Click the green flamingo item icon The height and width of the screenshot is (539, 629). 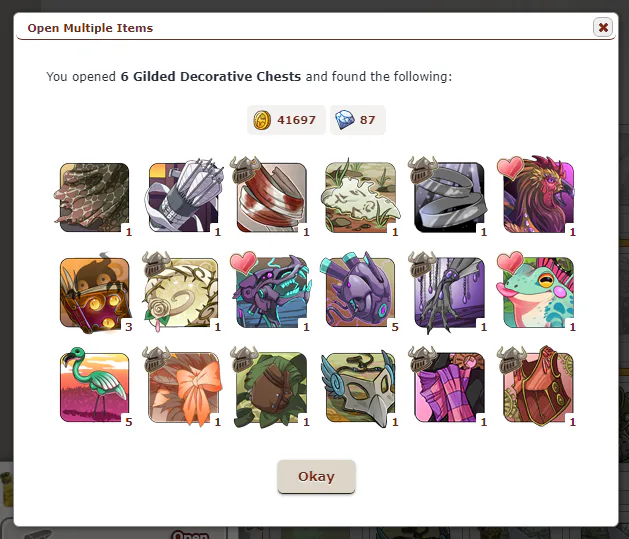pyautogui.click(x=94, y=387)
